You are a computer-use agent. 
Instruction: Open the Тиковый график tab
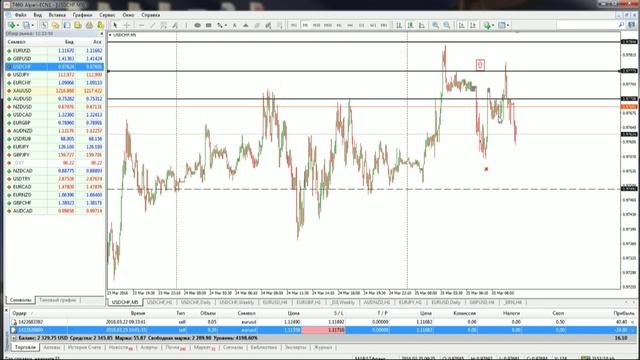[x=58, y=300]
